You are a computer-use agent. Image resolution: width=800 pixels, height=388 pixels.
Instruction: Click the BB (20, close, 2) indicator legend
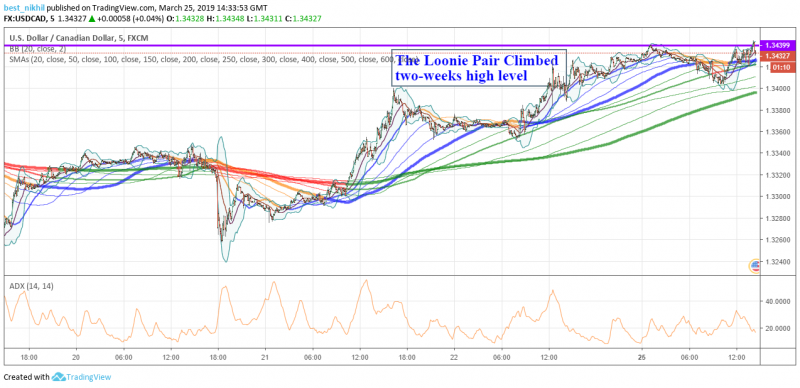coord(37,48)
